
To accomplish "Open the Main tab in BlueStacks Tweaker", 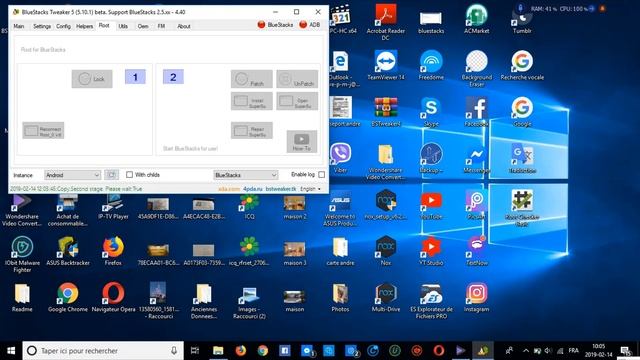I will pyautogui.click(x=19, y=26).
